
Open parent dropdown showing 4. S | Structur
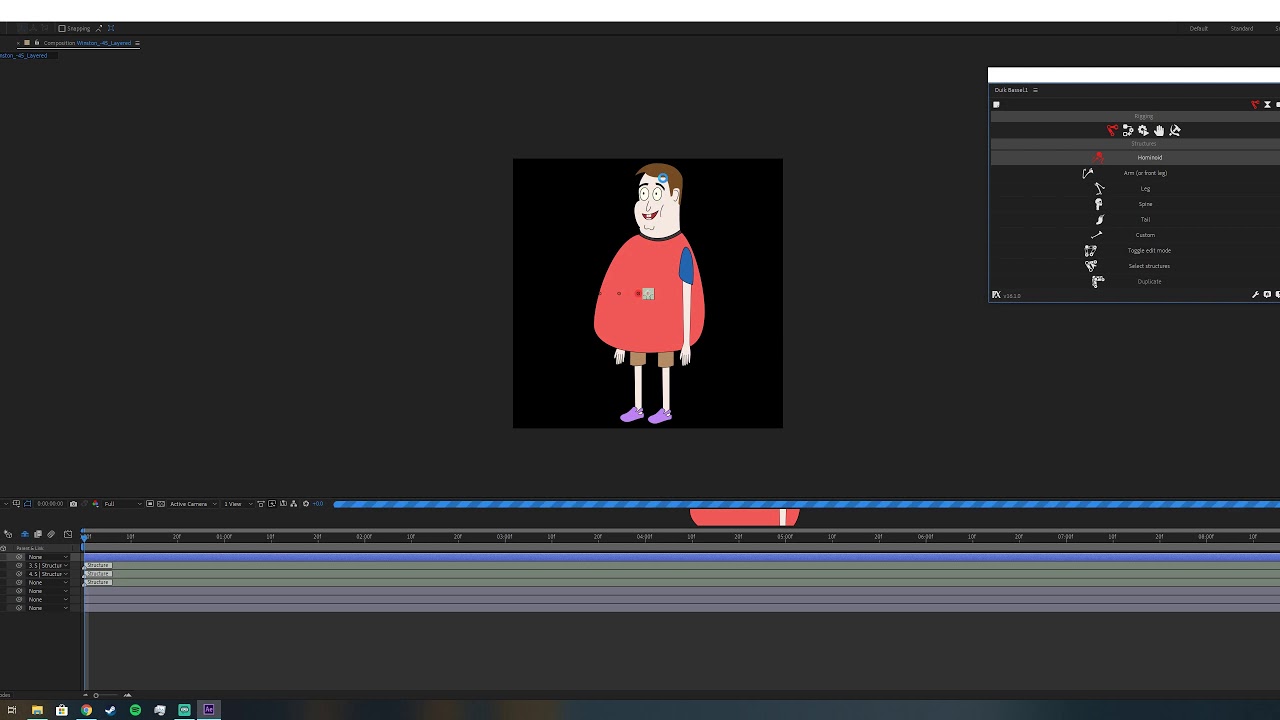coord(47,574)
